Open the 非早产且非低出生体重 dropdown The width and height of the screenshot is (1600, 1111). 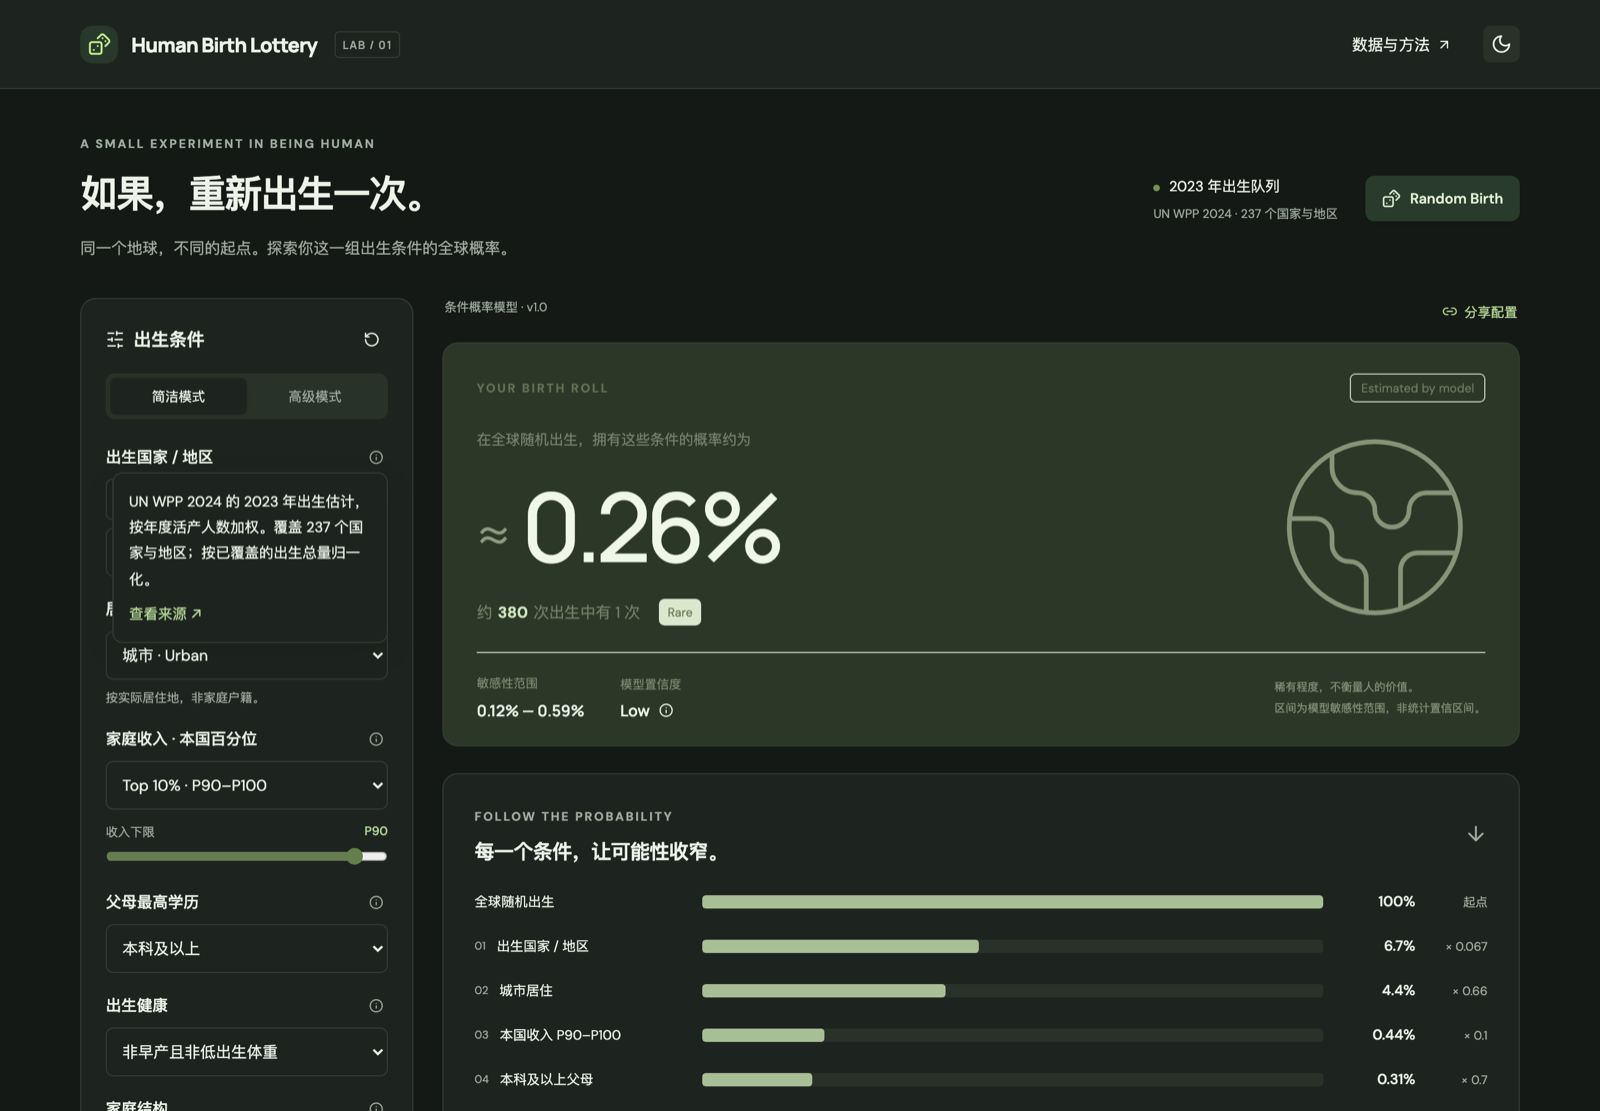click(247, 1052)
